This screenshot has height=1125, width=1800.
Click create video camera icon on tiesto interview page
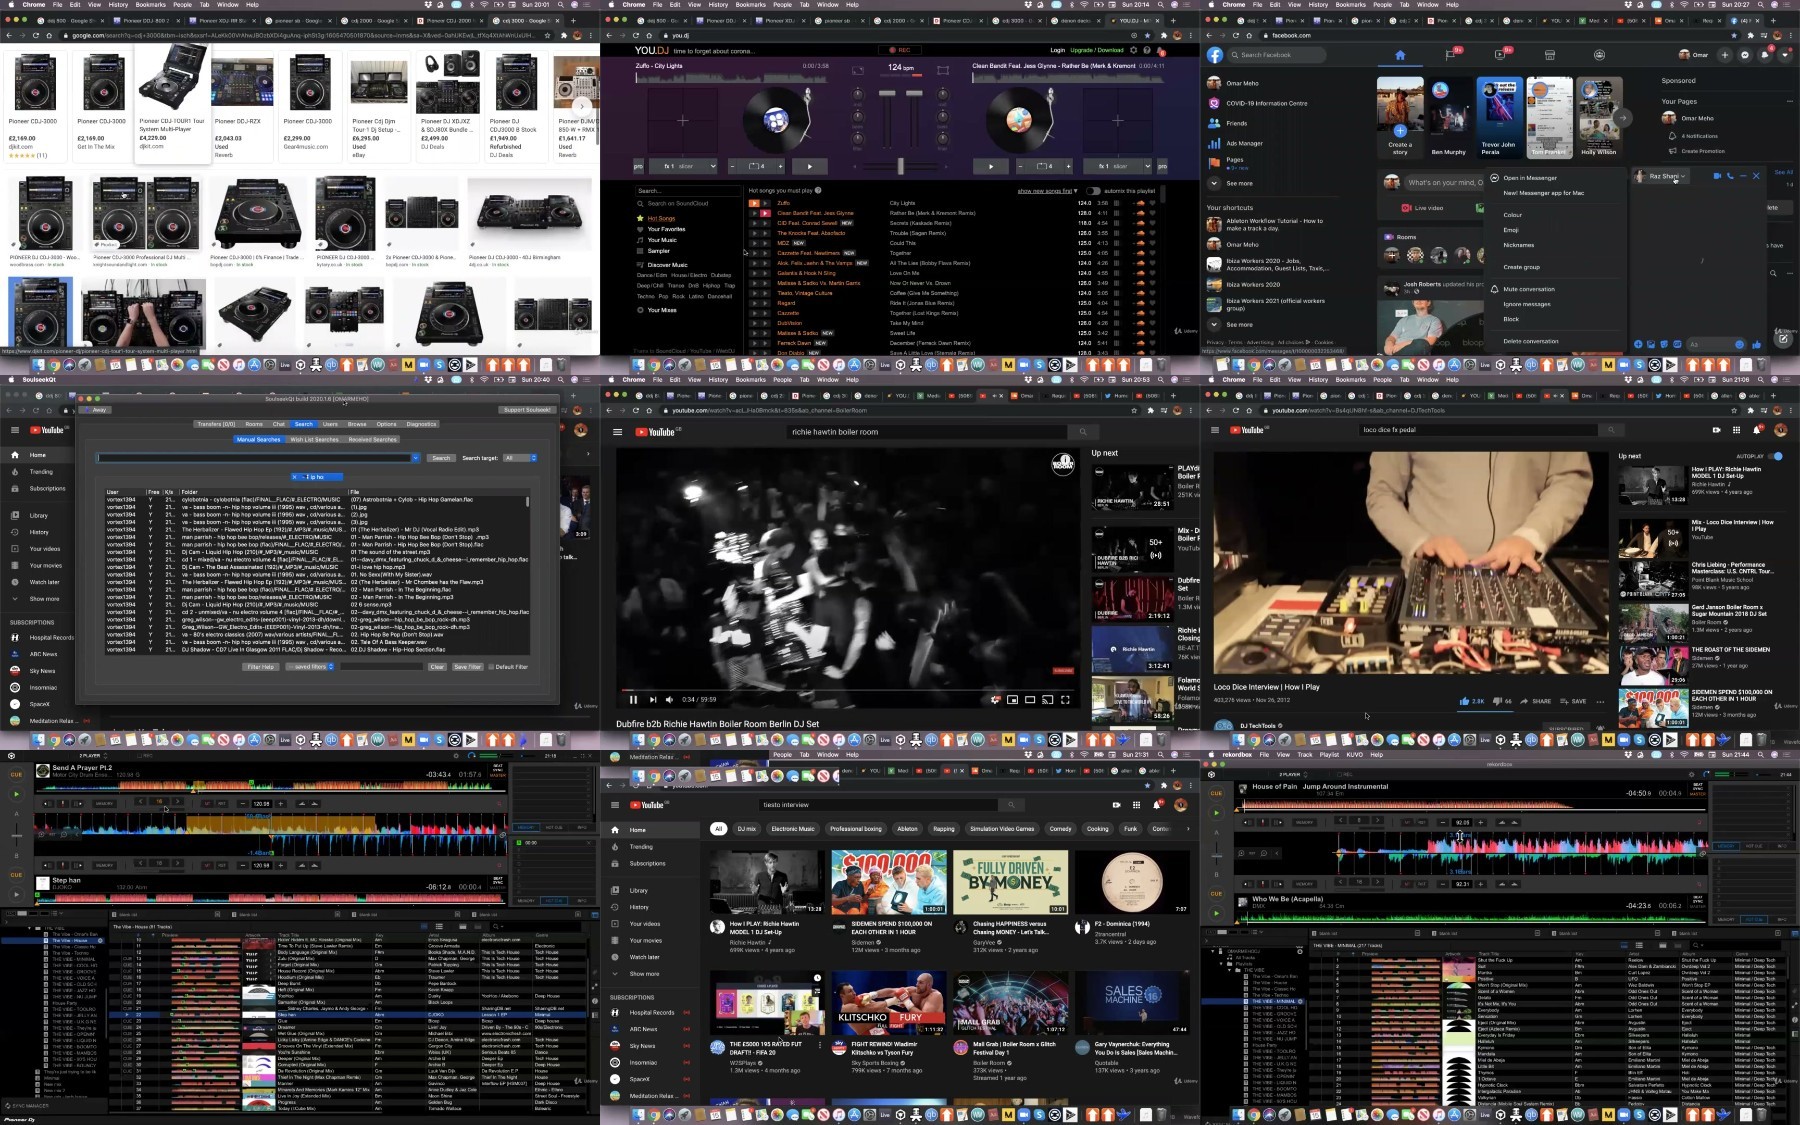click(1116, 805)
